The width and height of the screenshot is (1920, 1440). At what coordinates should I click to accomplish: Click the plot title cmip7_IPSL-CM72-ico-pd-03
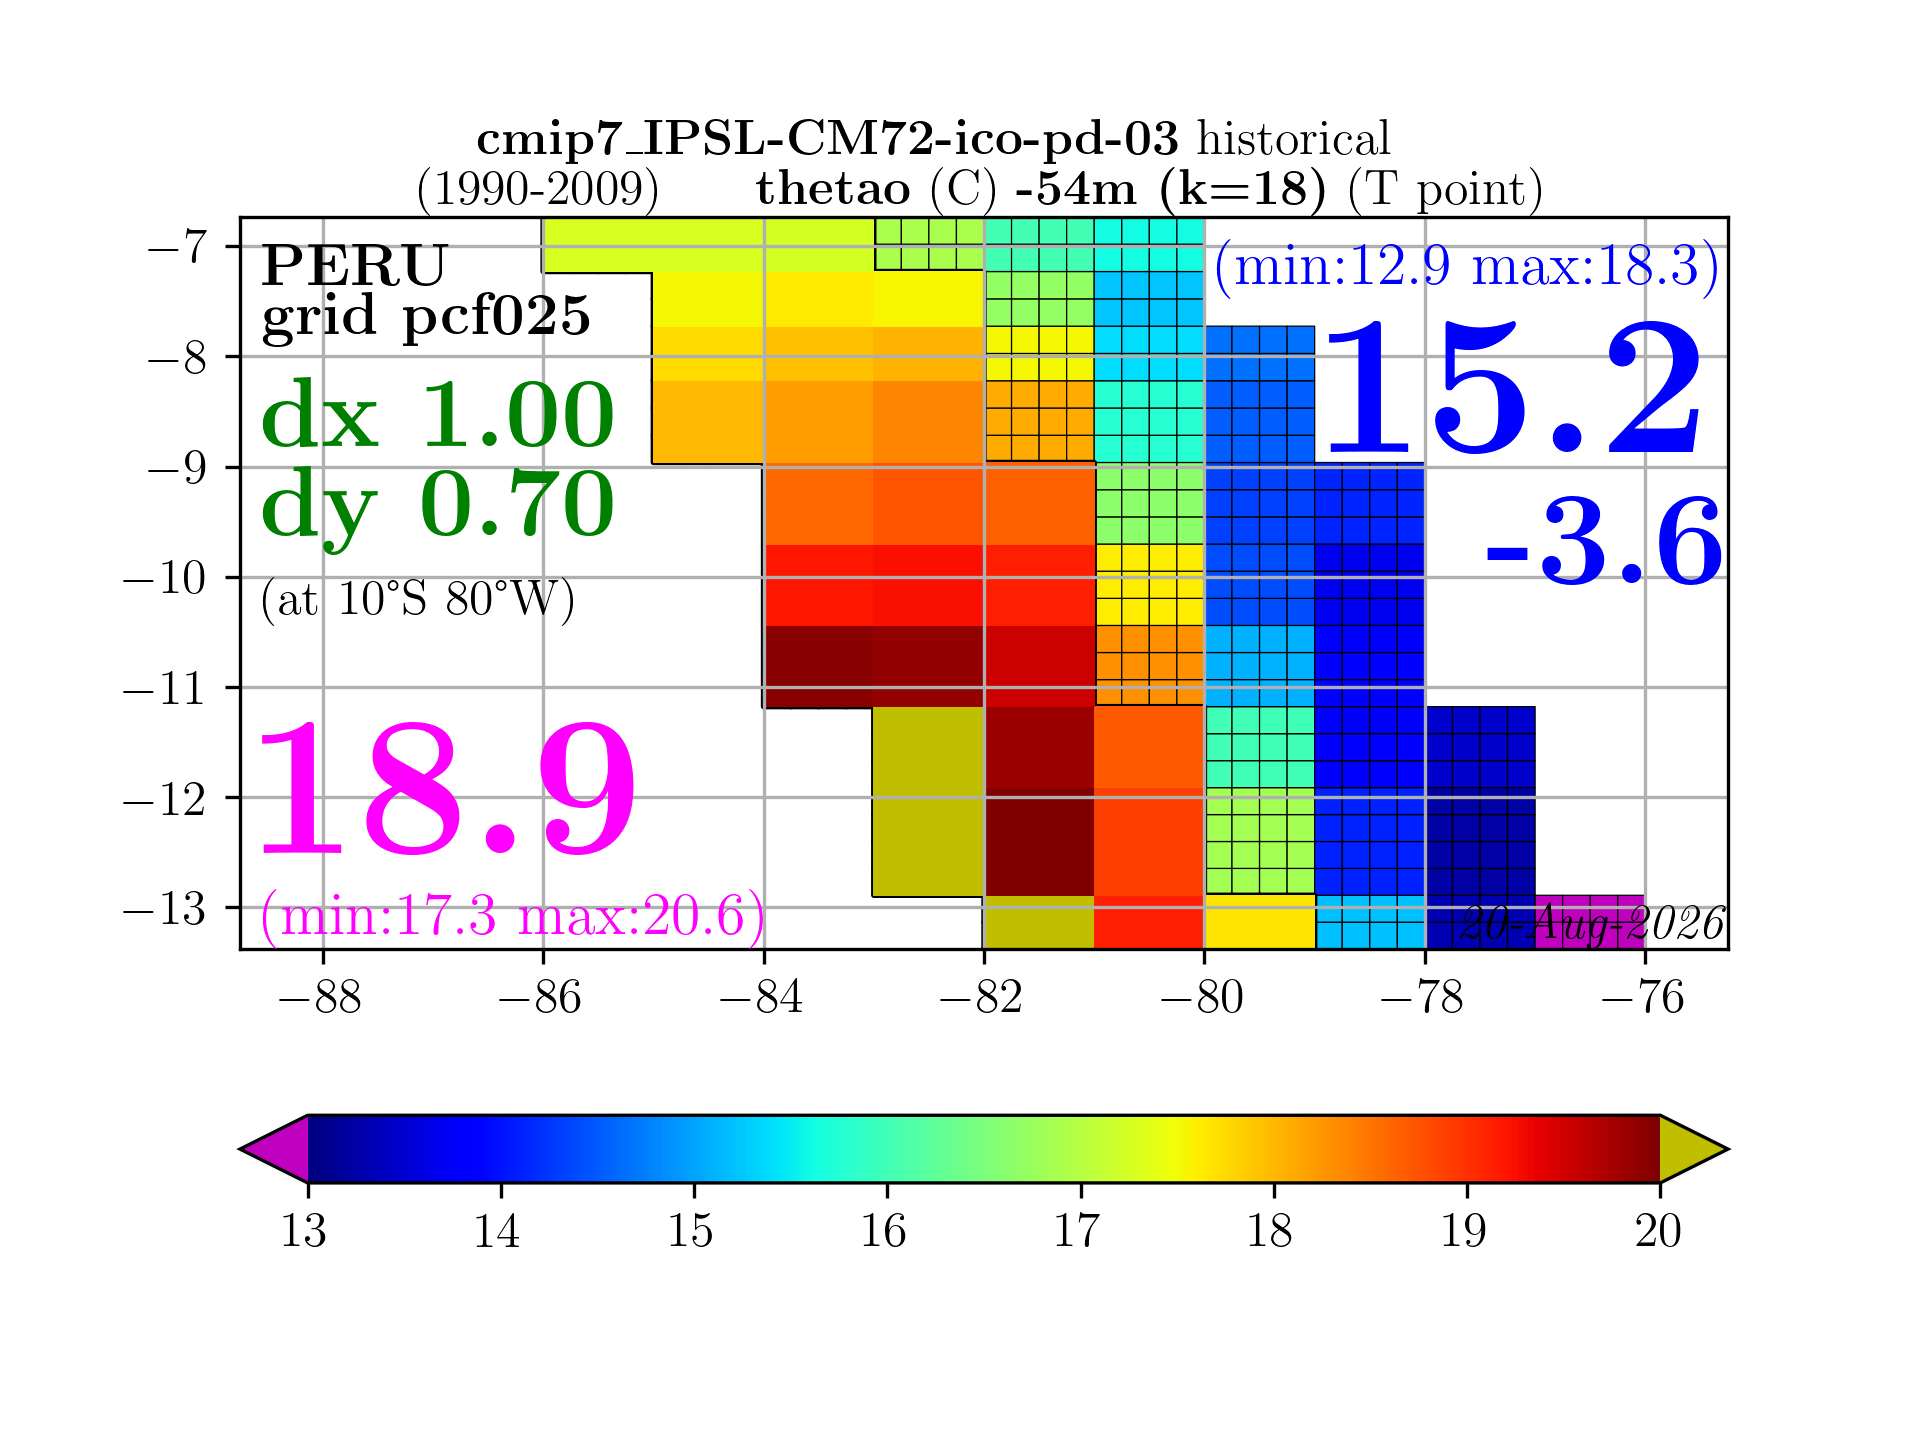[827, 140]
